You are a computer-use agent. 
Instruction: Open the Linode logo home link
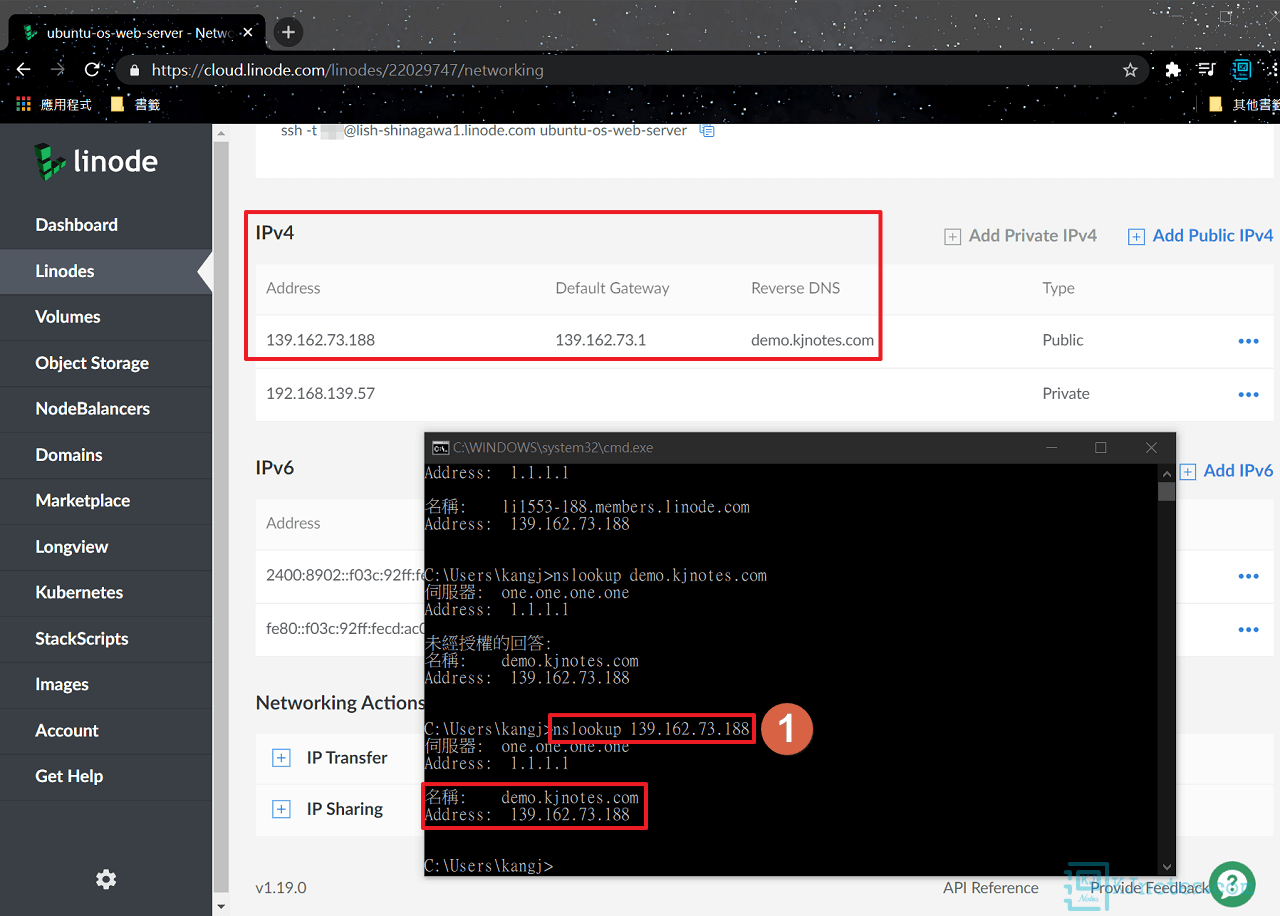point(96,161)
